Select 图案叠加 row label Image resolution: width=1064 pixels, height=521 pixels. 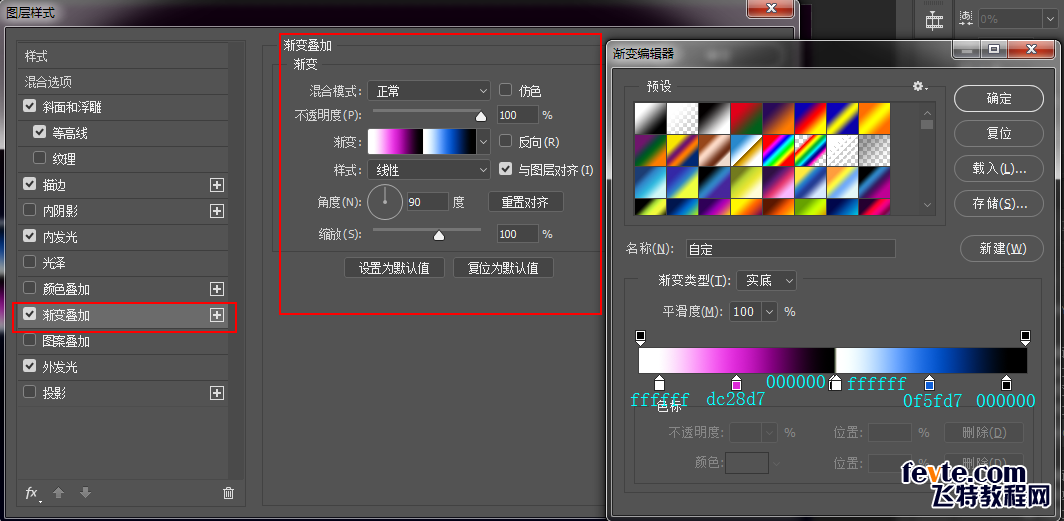pos(66,341)
